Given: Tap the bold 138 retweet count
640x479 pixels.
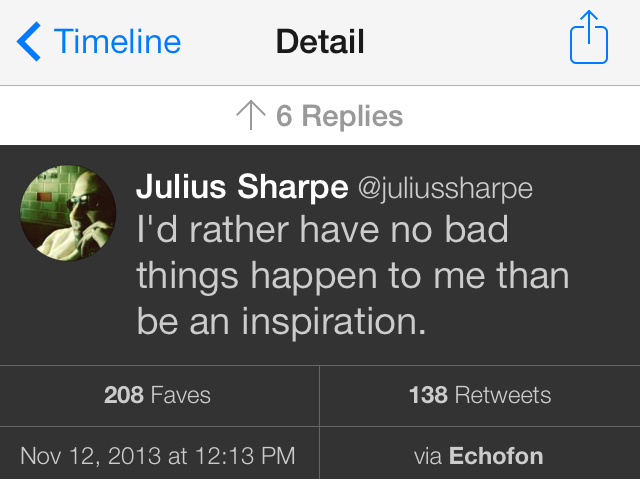Looking at the screenshot, I should (428, 395).
